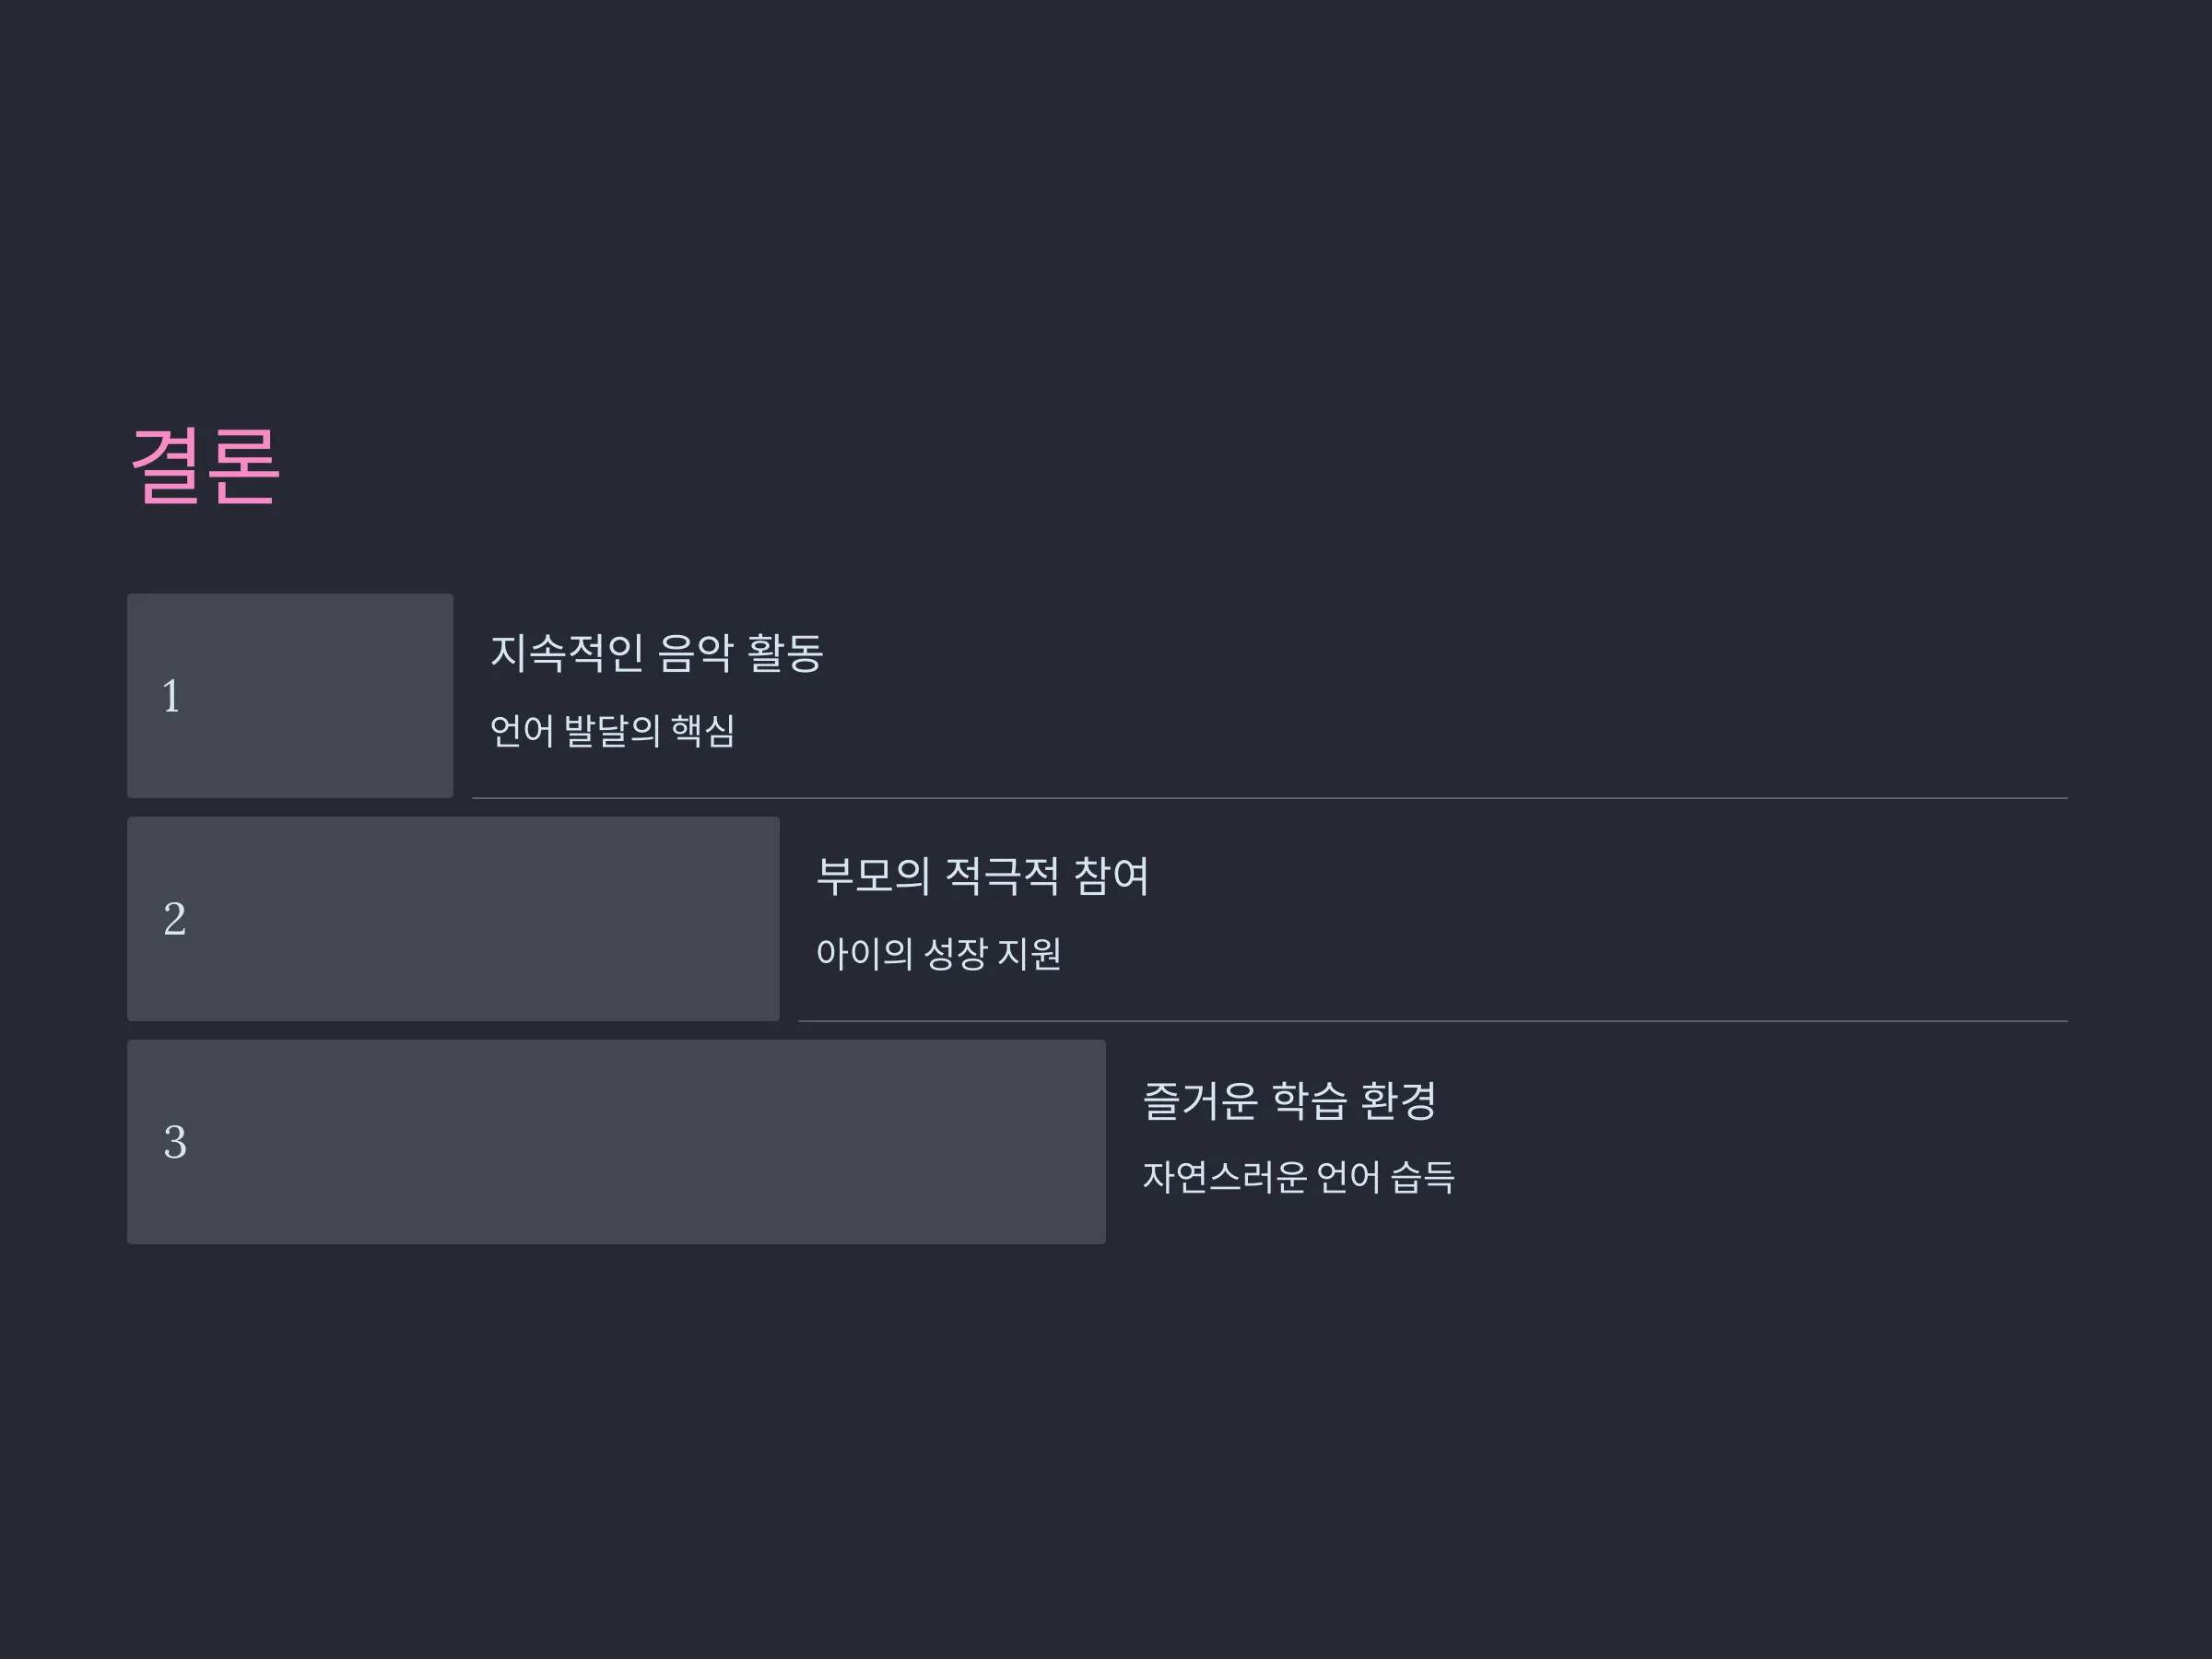Select subtext 아이의 성장 지원
This screenshot has width=2212, height=1659.
[x=938, y=954]
